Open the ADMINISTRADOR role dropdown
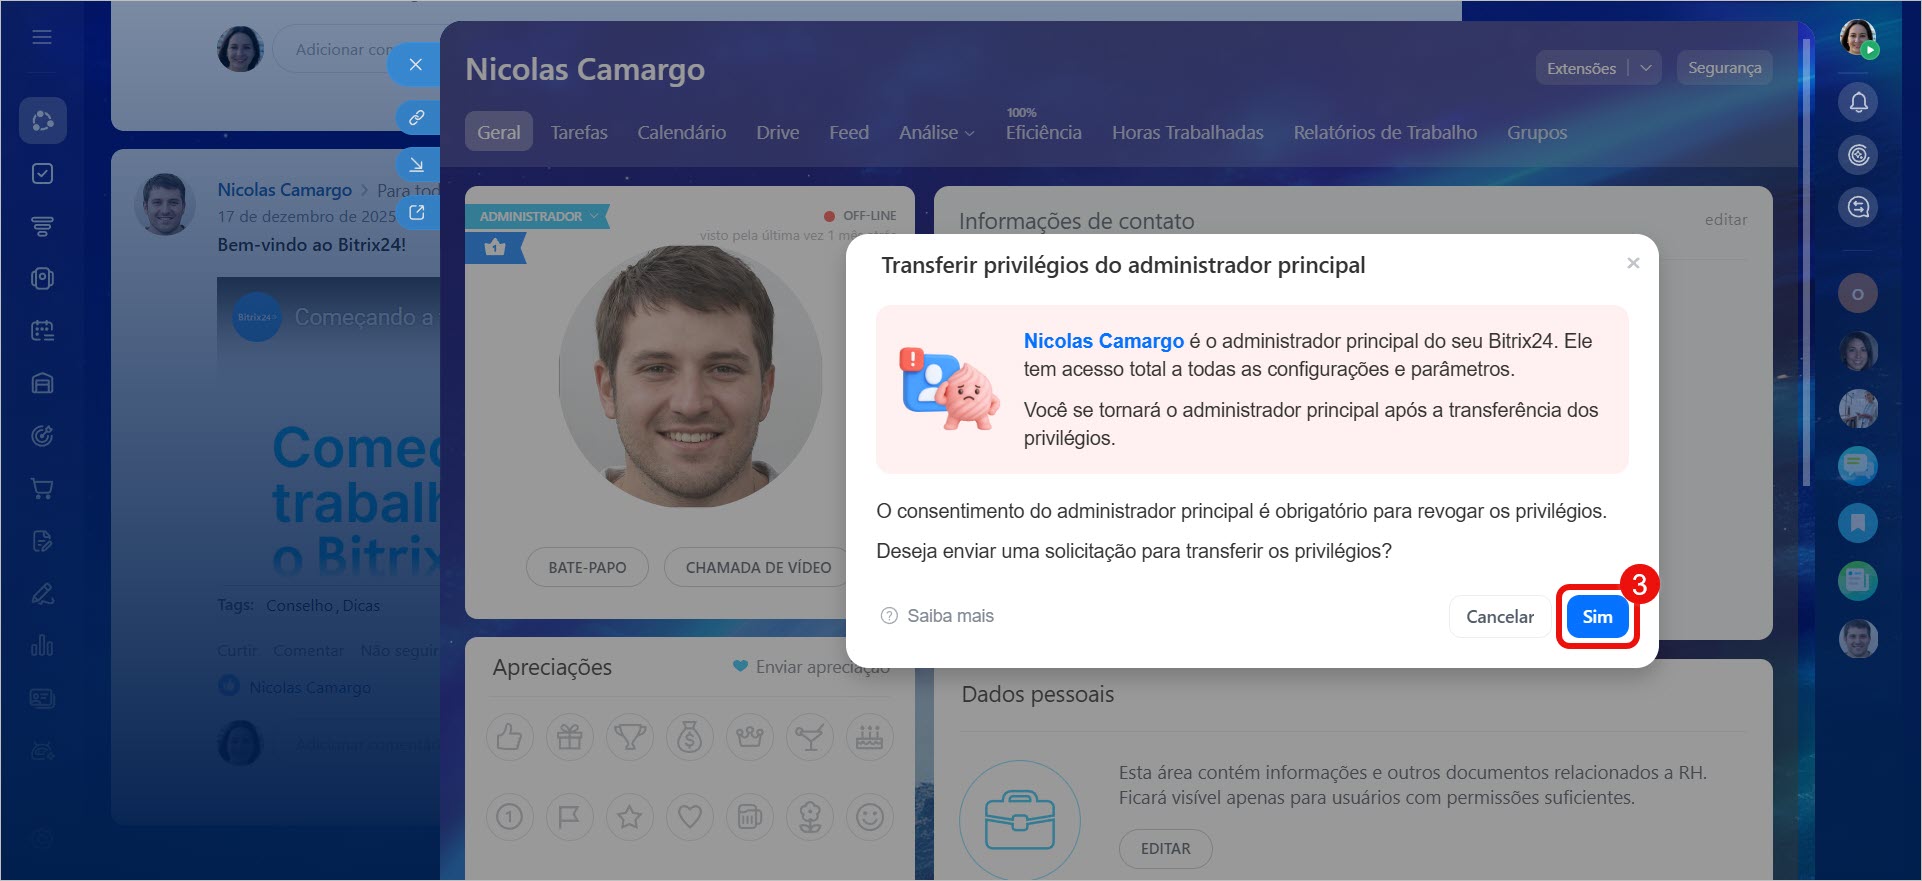The image size is (1922, 881). pos(538,216)
